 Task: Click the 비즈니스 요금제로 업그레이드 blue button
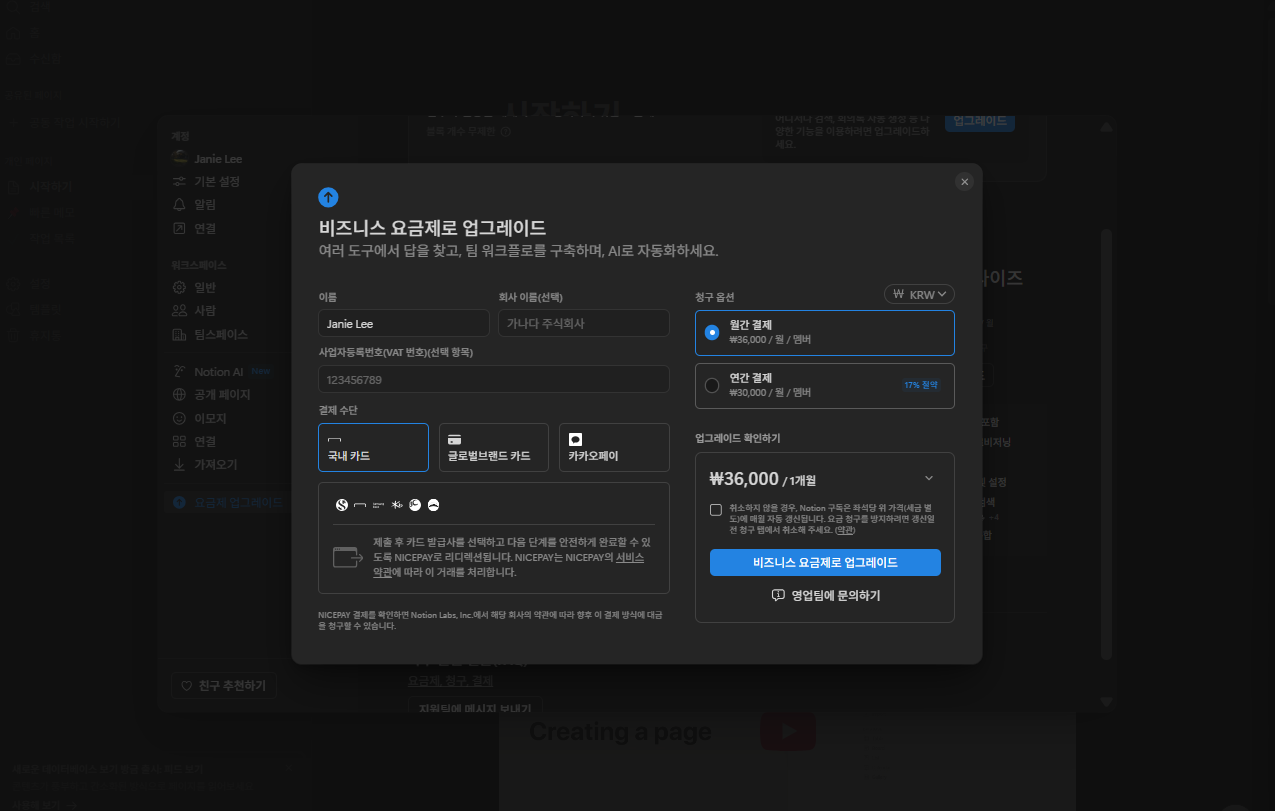825,562
